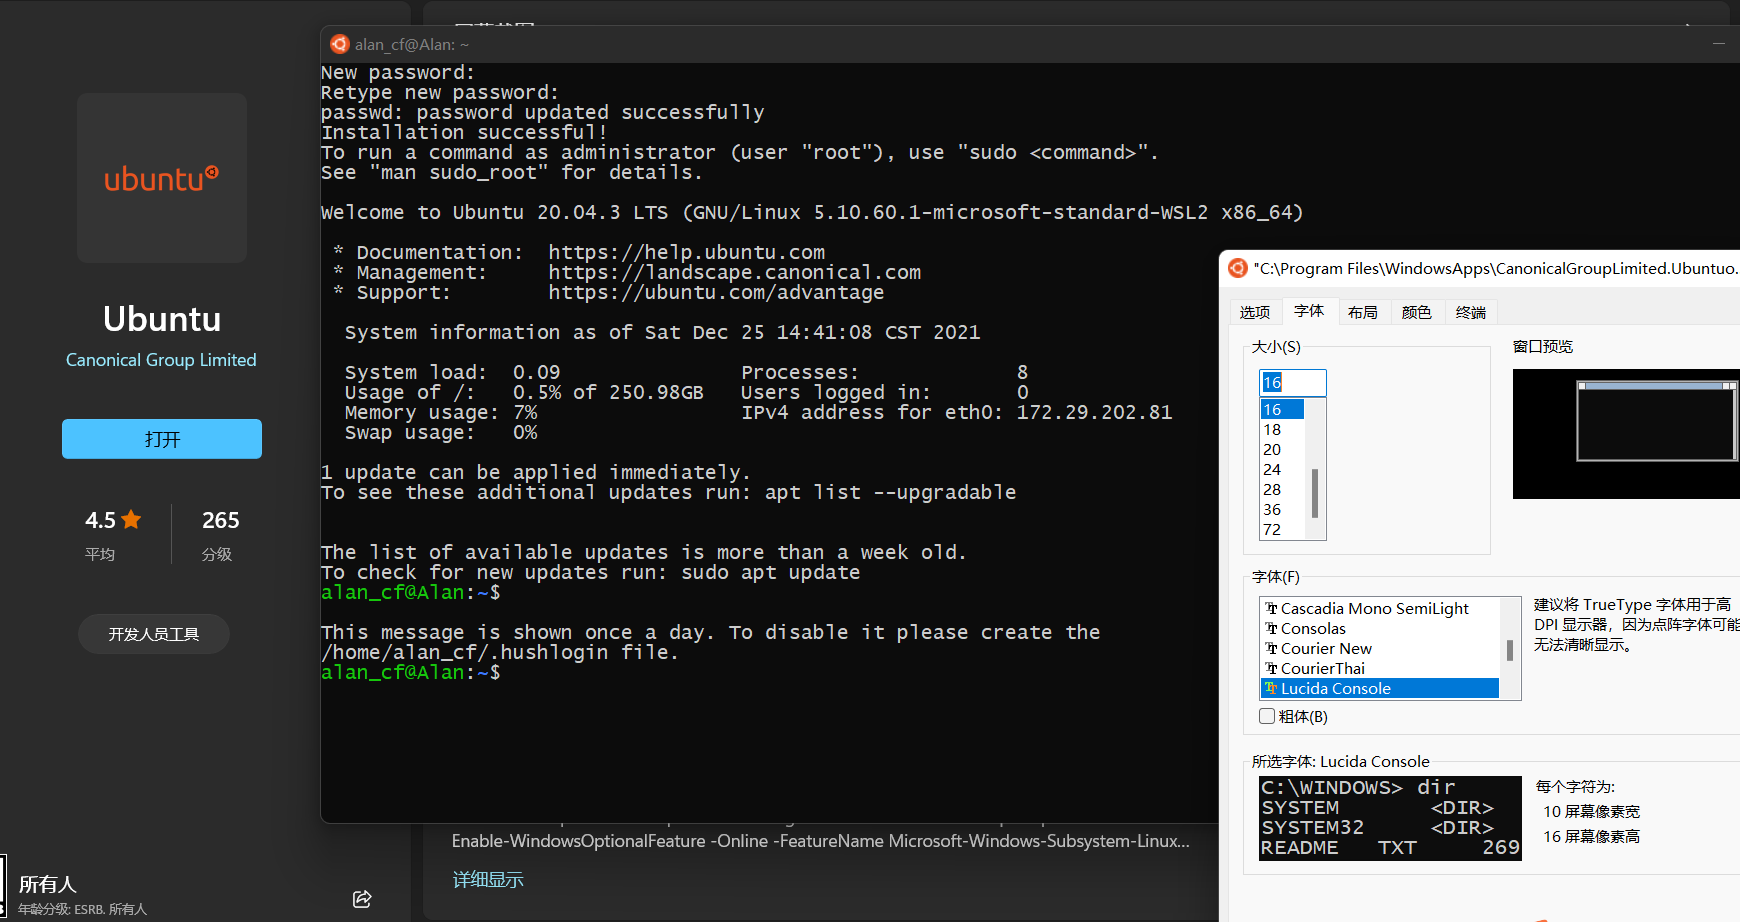Image resolution: width=1740 pixels, height=922 pixels.
Task: Select font size 72
Action: [1282, 529]
